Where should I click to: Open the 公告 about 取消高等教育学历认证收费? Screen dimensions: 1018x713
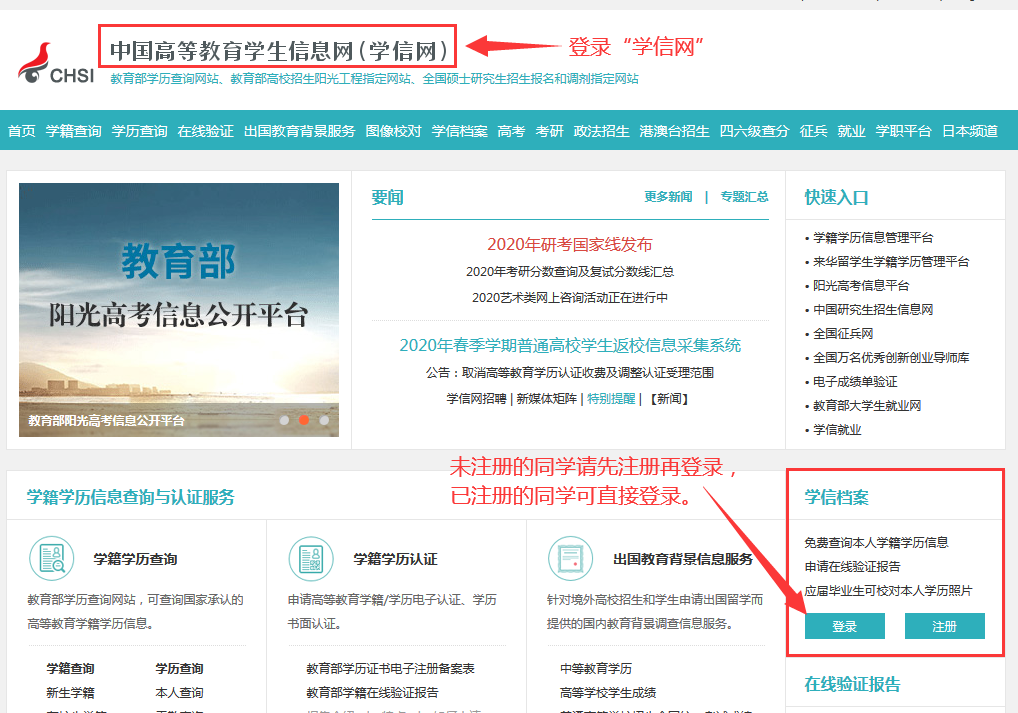coord(569,373)
